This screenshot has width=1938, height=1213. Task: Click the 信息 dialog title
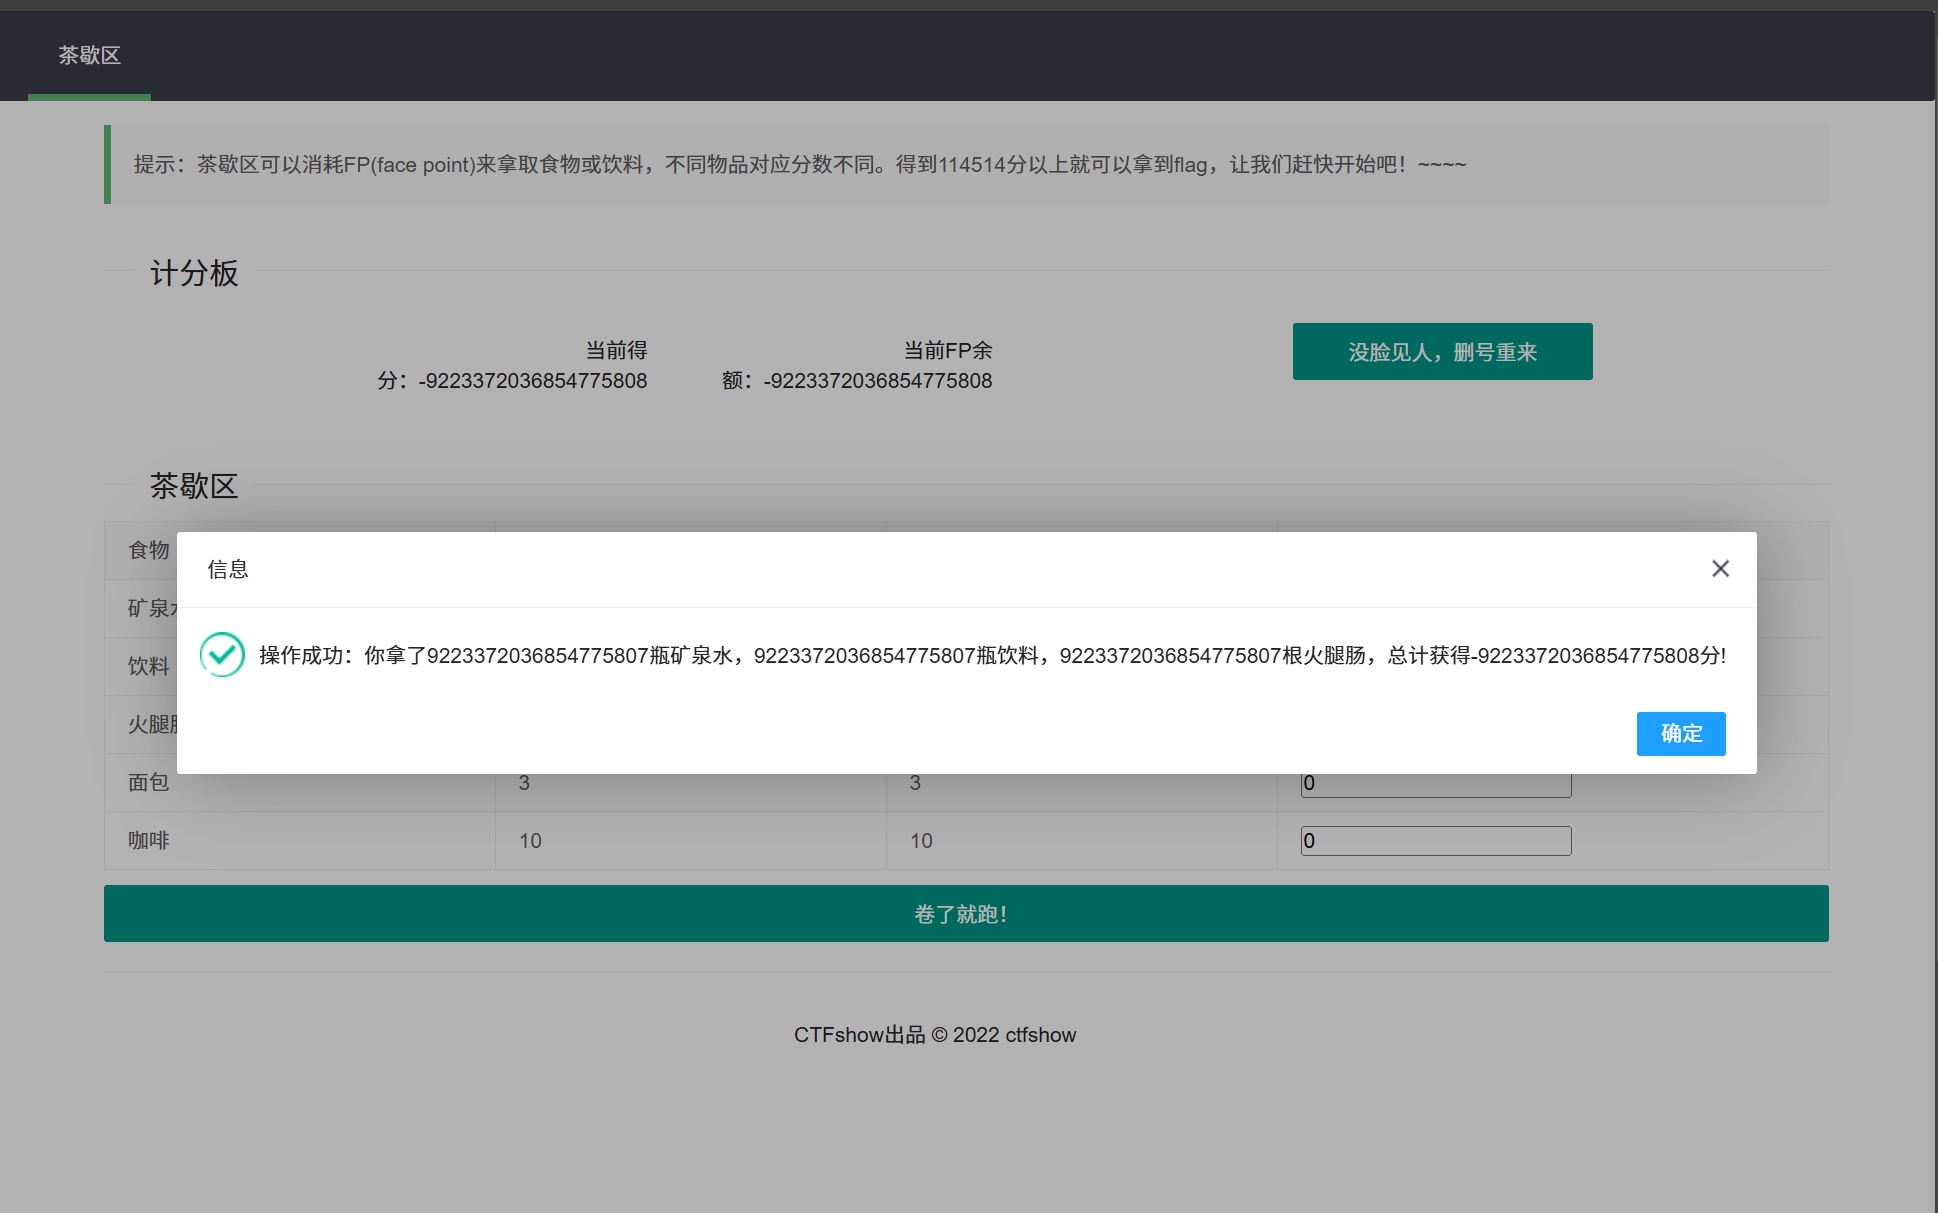(228, 570)
